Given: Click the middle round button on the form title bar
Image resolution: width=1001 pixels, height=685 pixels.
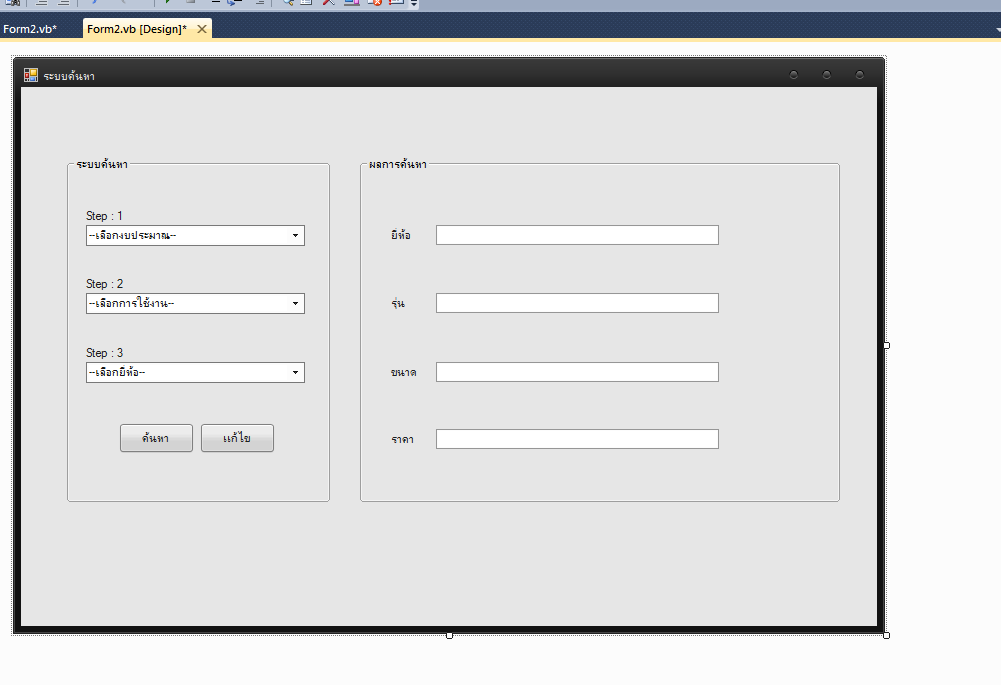Looking at the screenshot, I should (x=827, y=75).
